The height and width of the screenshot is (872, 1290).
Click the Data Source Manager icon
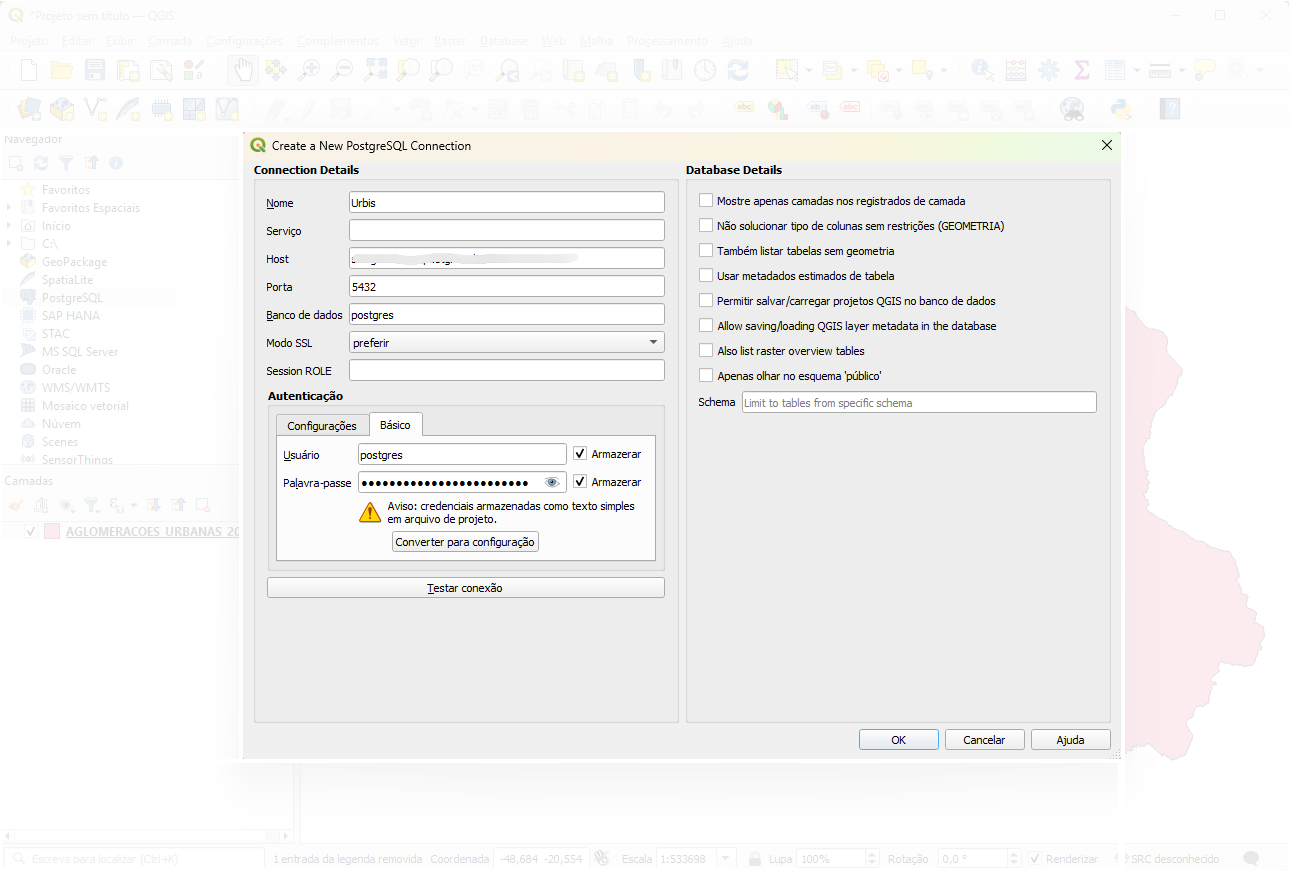29,108
